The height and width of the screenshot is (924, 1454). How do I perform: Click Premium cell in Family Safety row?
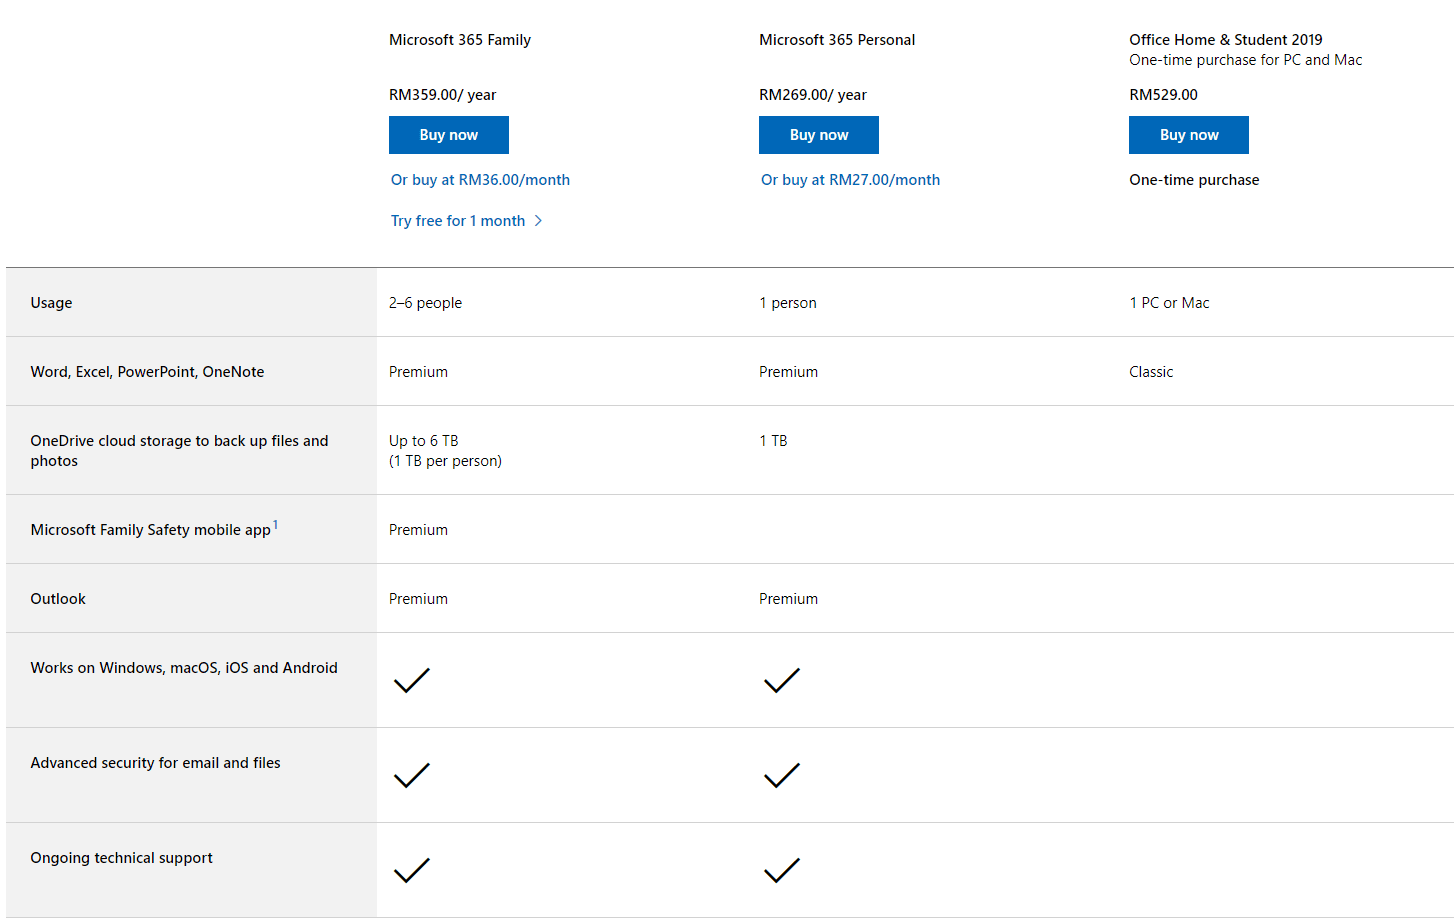(418, 530)
